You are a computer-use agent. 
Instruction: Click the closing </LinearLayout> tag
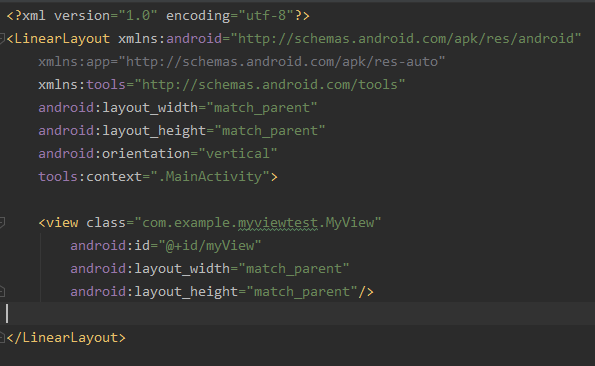pos(66,338)
